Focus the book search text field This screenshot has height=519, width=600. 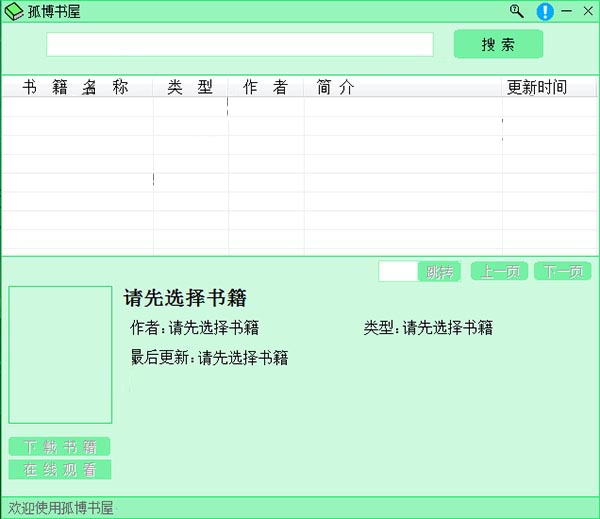click(240, 44)
